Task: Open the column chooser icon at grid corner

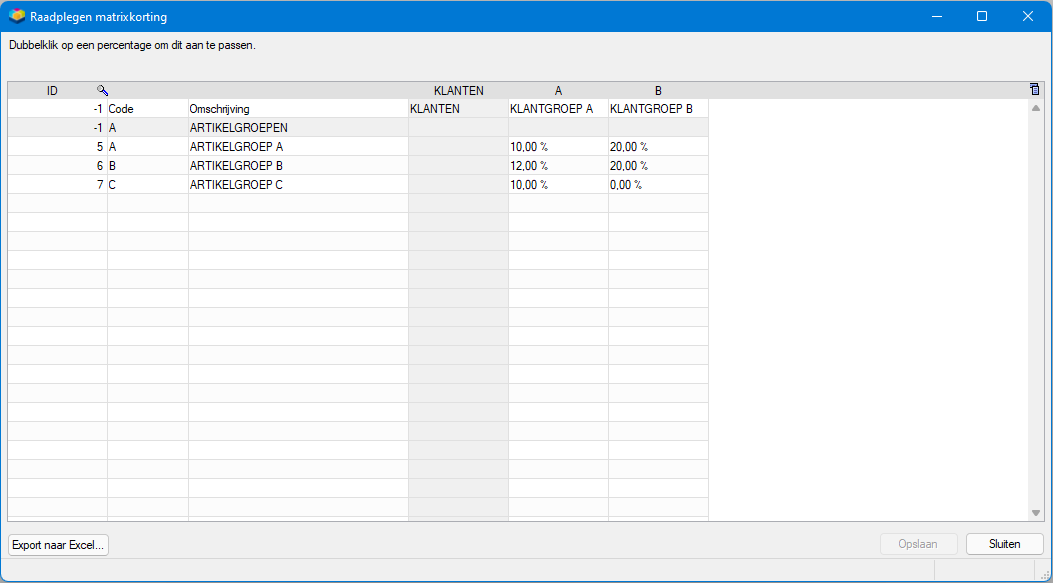Action: click(x=1034, y=89)
